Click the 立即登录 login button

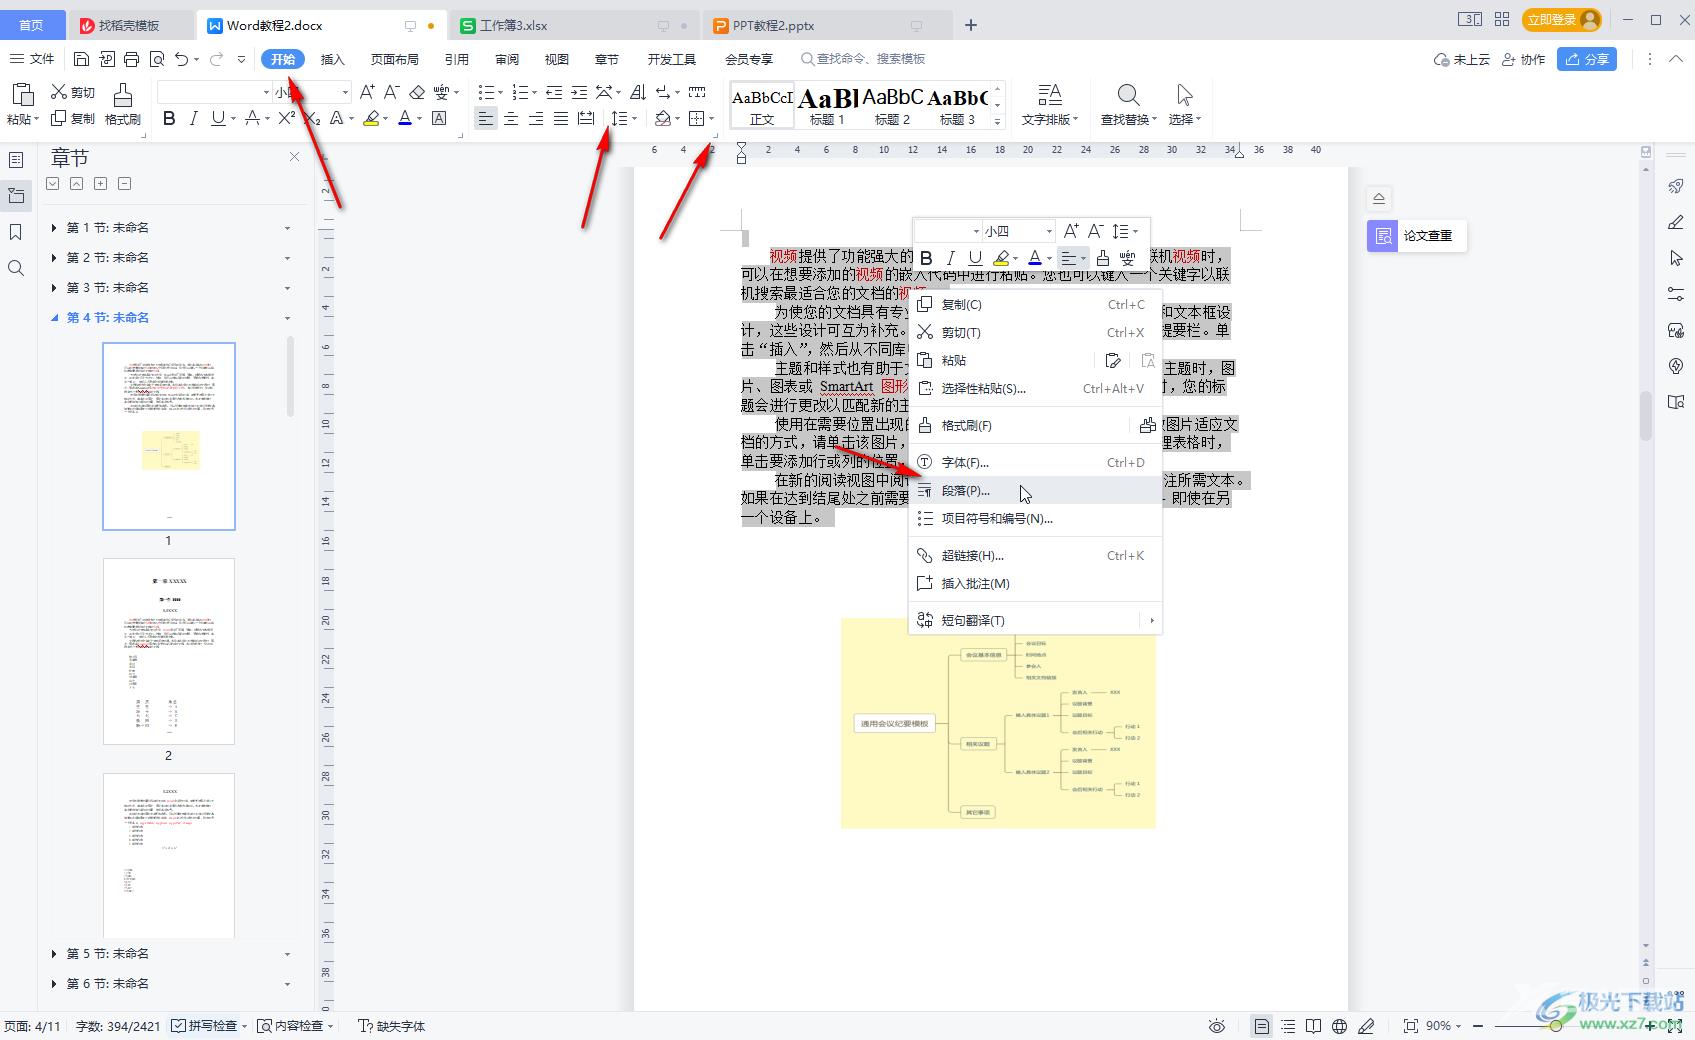pyautogui.click(x=1561, y=20)
